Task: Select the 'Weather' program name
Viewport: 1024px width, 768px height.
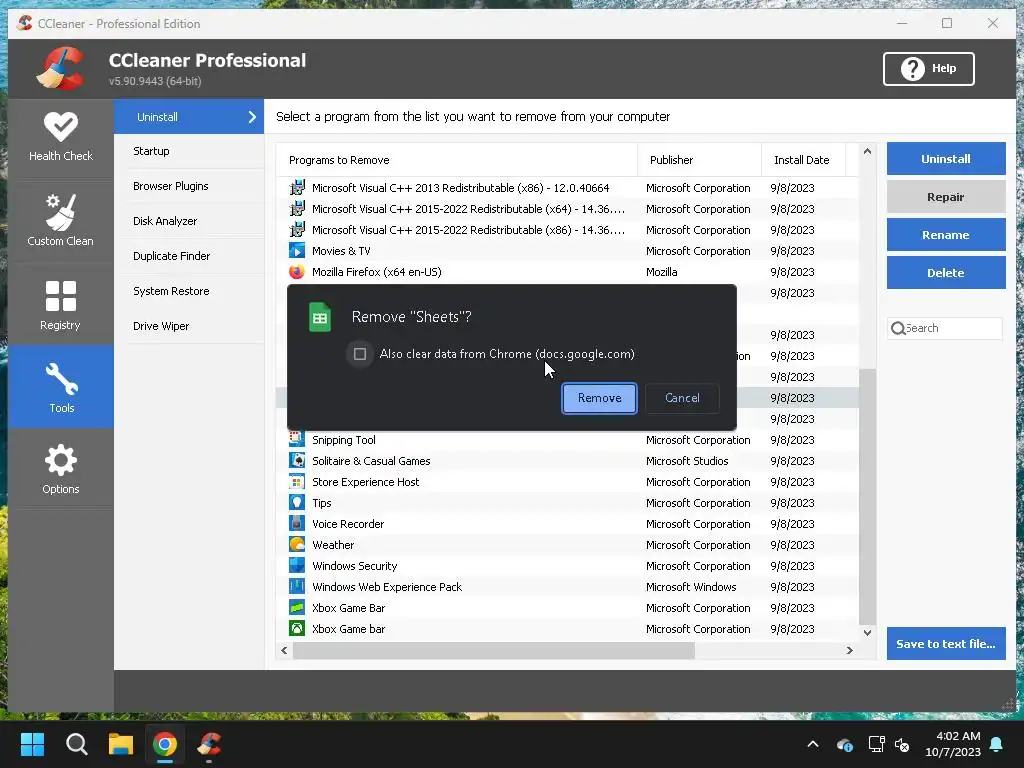Action: tap(333, 545)
